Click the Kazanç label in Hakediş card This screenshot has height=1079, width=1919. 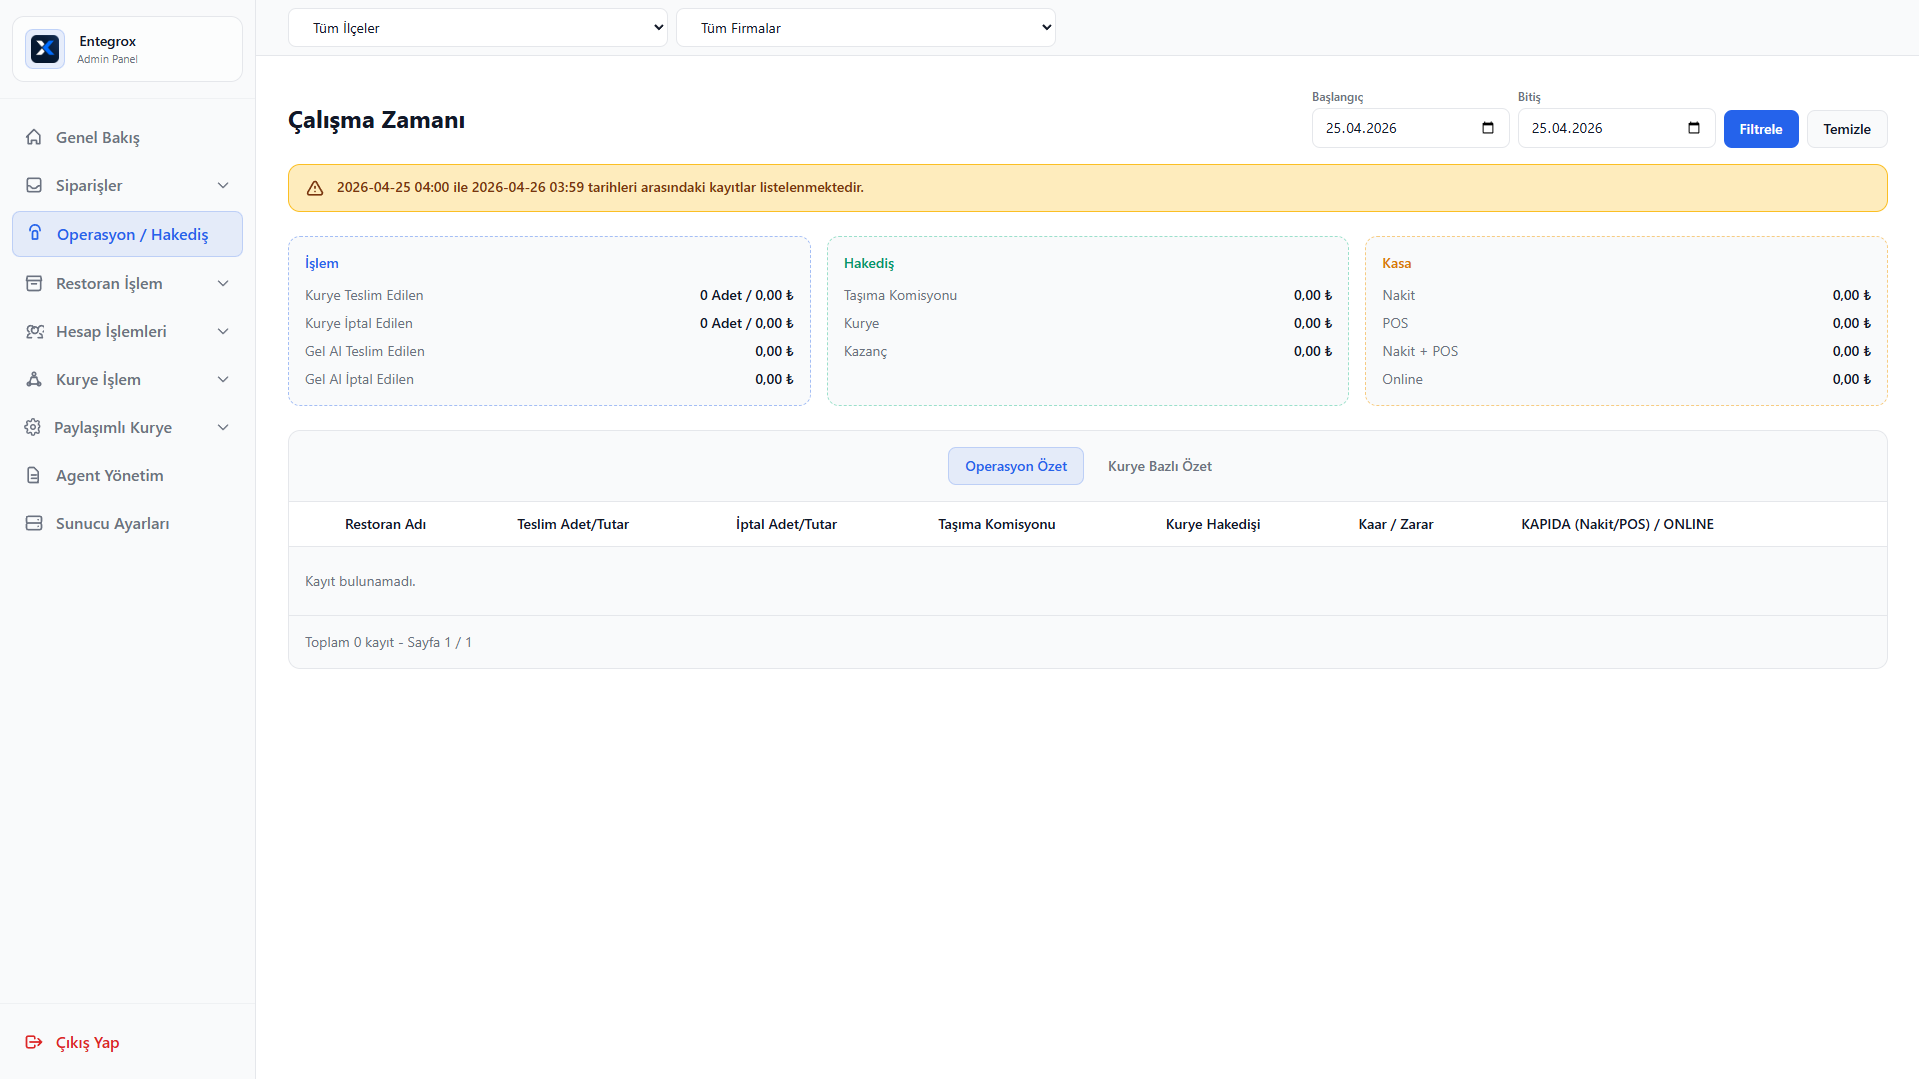(865, 351)
